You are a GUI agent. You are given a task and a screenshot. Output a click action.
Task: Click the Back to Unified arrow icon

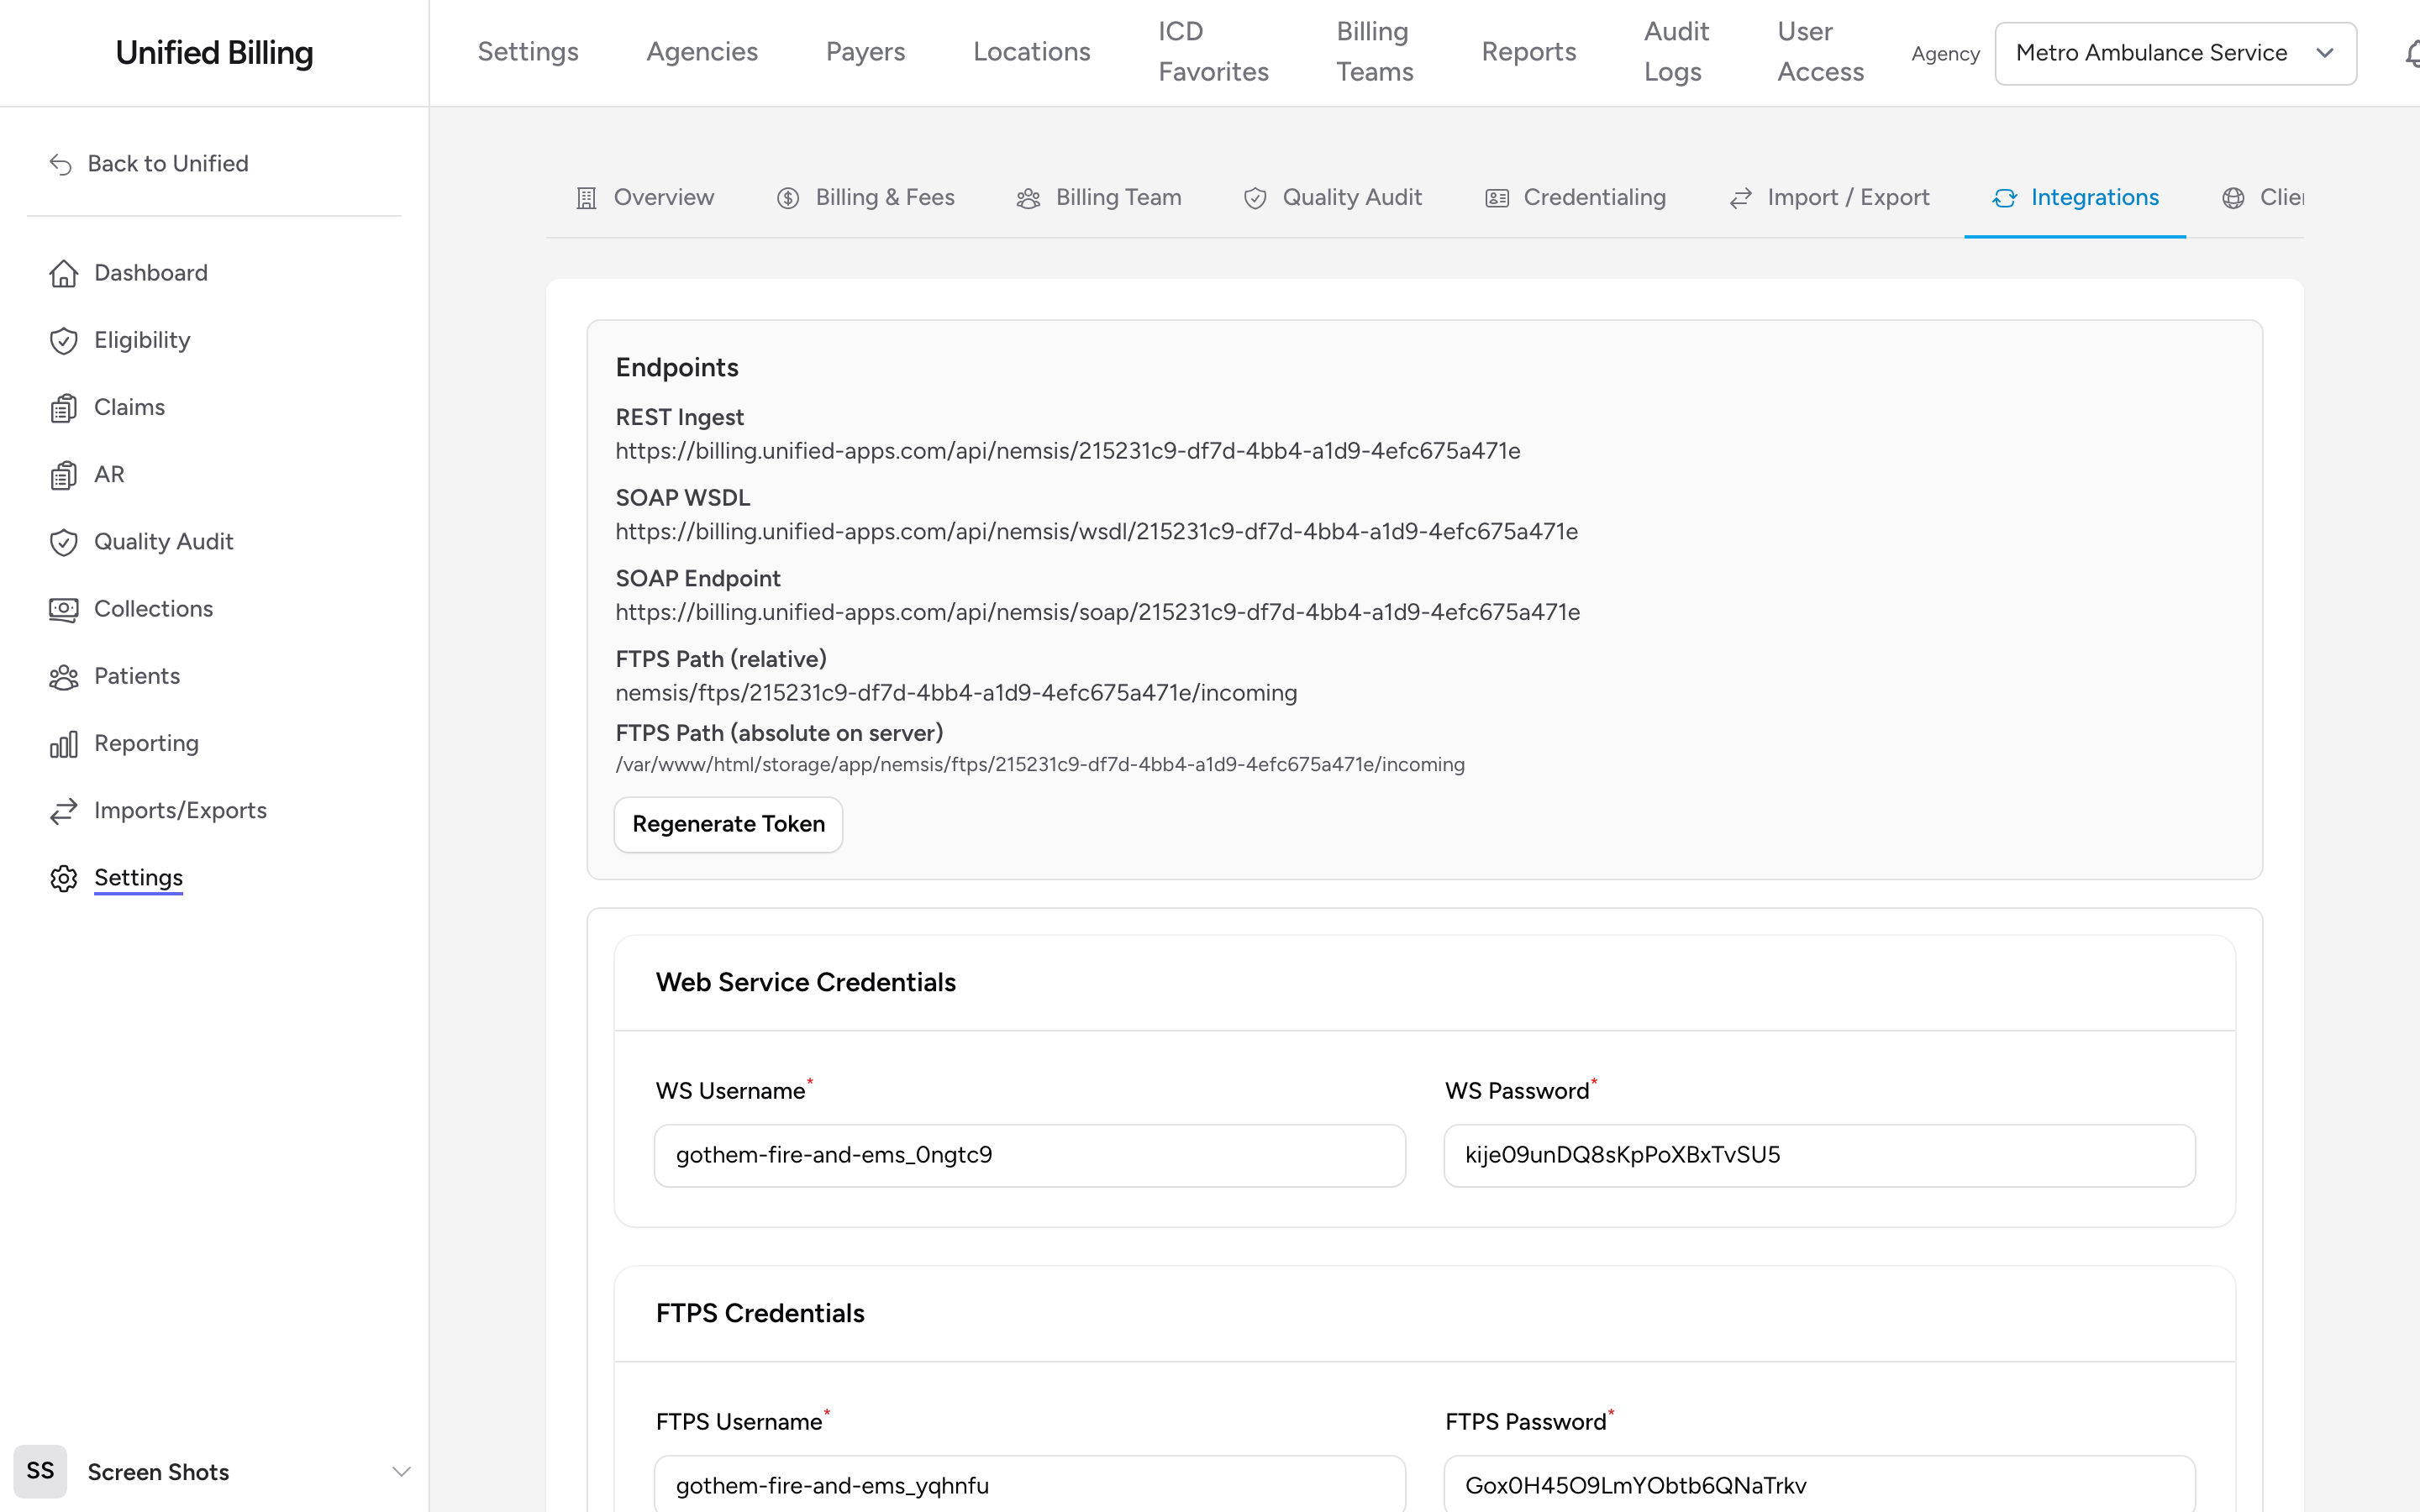pos(61,164)
